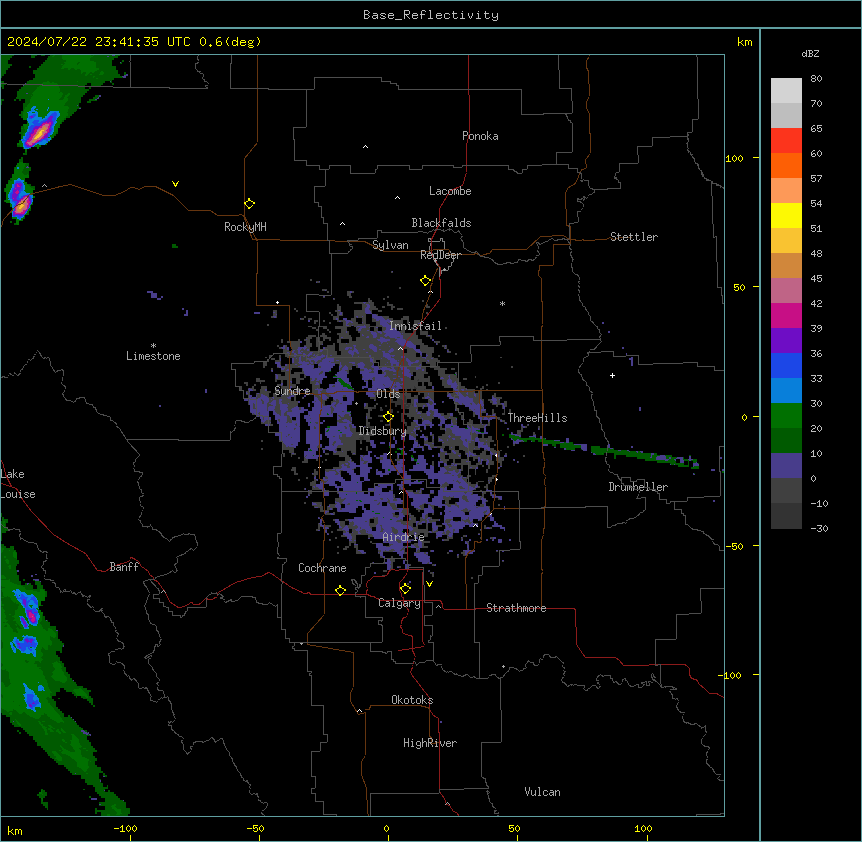Click the Didsbury label
Image resolution: width=862 pixels, height=842 pixels.
tap(383, 431)
